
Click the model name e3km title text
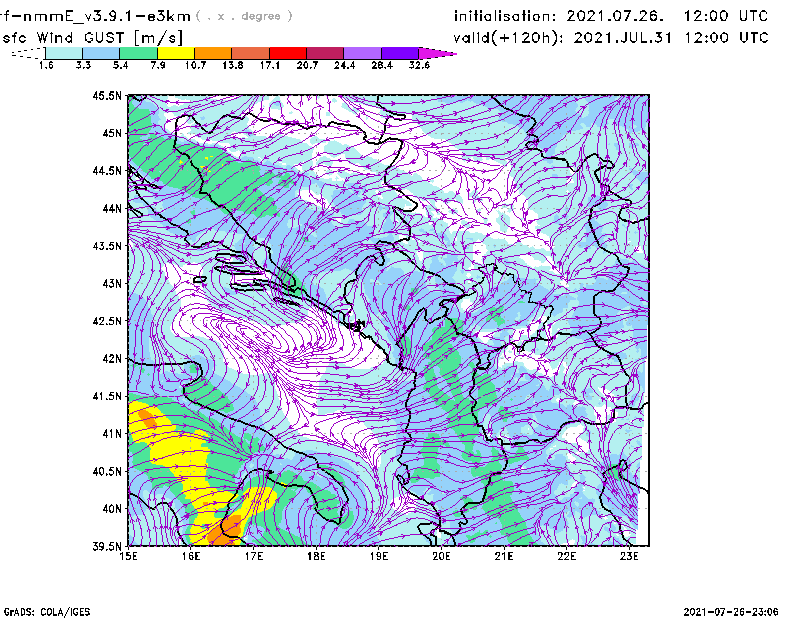tap(96, 16)
